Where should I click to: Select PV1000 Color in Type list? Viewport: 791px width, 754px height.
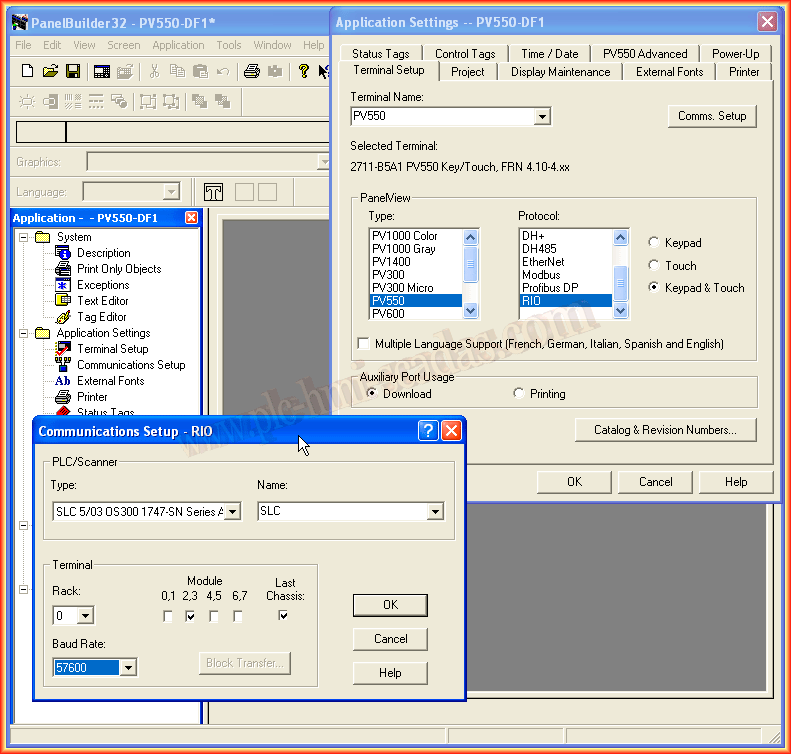pyautogui.click(x=405, y=236)
